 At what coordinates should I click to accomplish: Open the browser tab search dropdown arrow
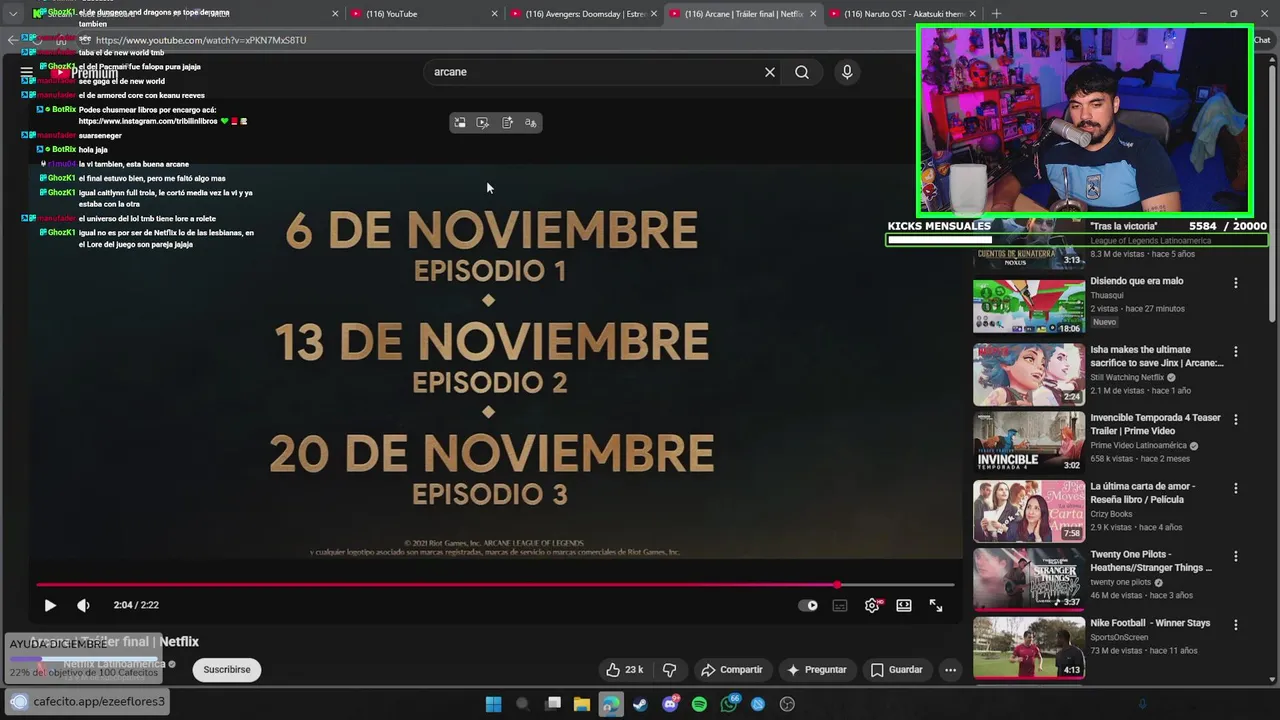point(13,14)
